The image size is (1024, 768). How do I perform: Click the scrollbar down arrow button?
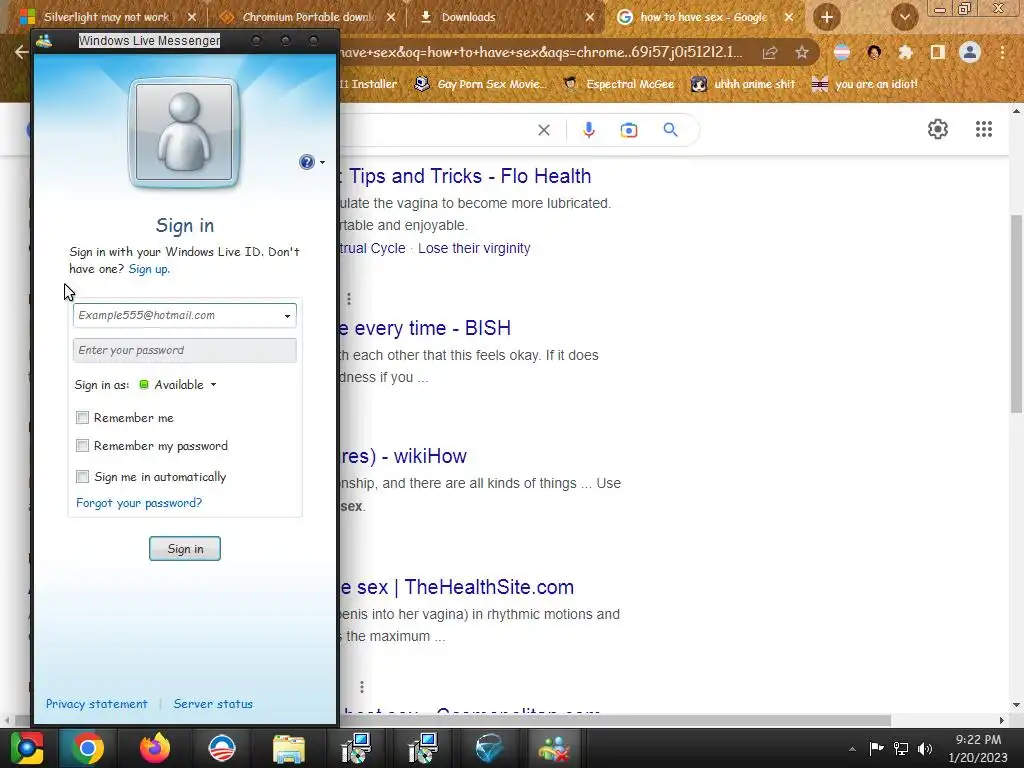click(1016, 705)
